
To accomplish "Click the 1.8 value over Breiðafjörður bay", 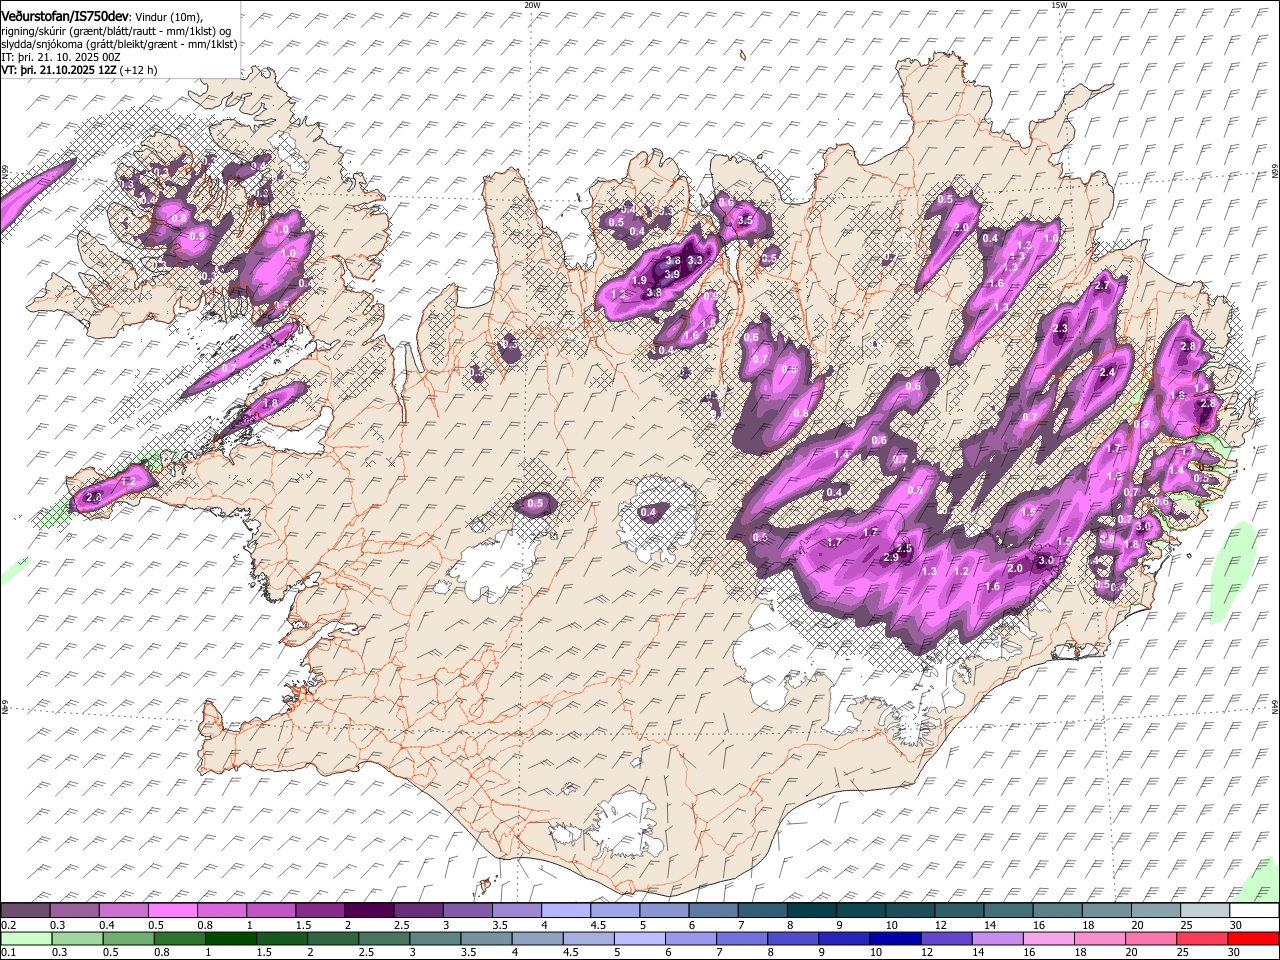I will click(x=270, y=404).
